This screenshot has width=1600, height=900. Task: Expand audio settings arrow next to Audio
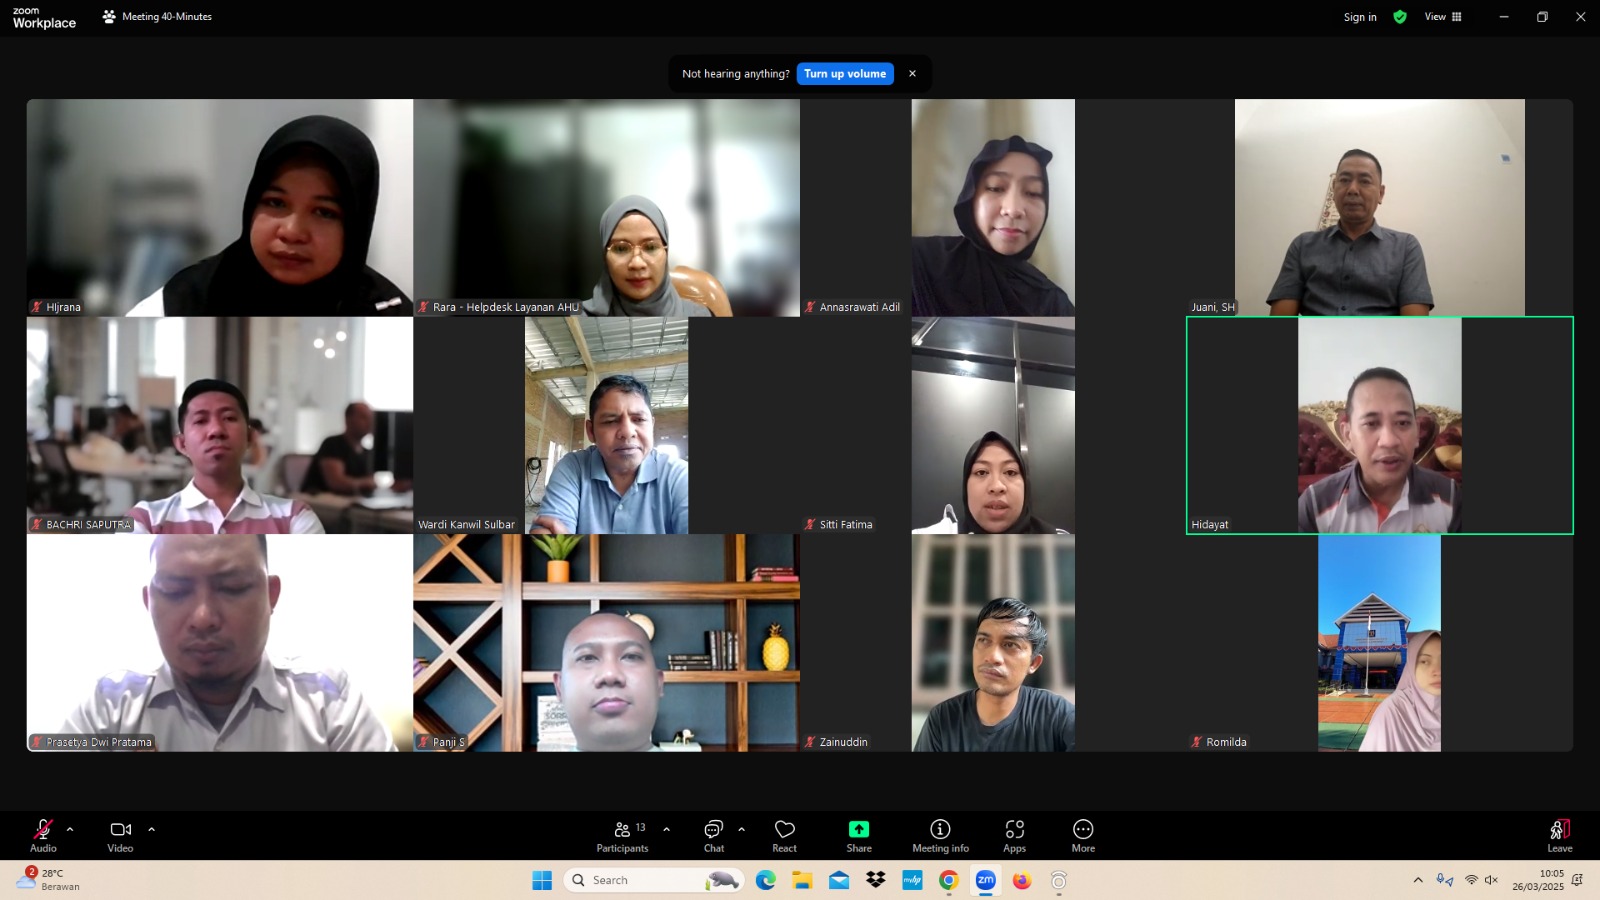[x=70, y=829]
